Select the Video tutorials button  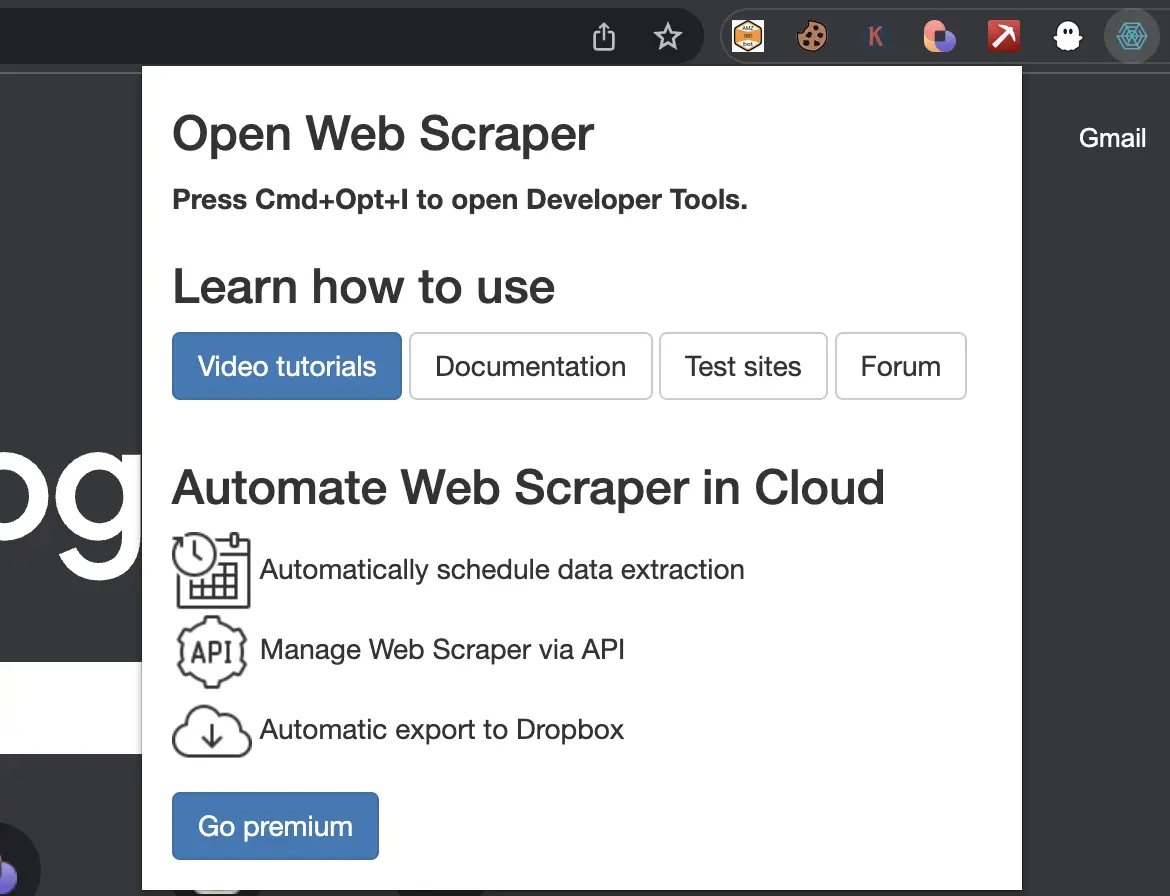pos(286,366)
